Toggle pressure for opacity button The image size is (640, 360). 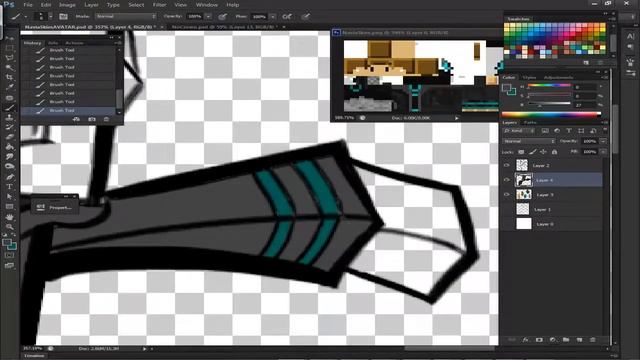pyautogui.click(x=222, y=16)
